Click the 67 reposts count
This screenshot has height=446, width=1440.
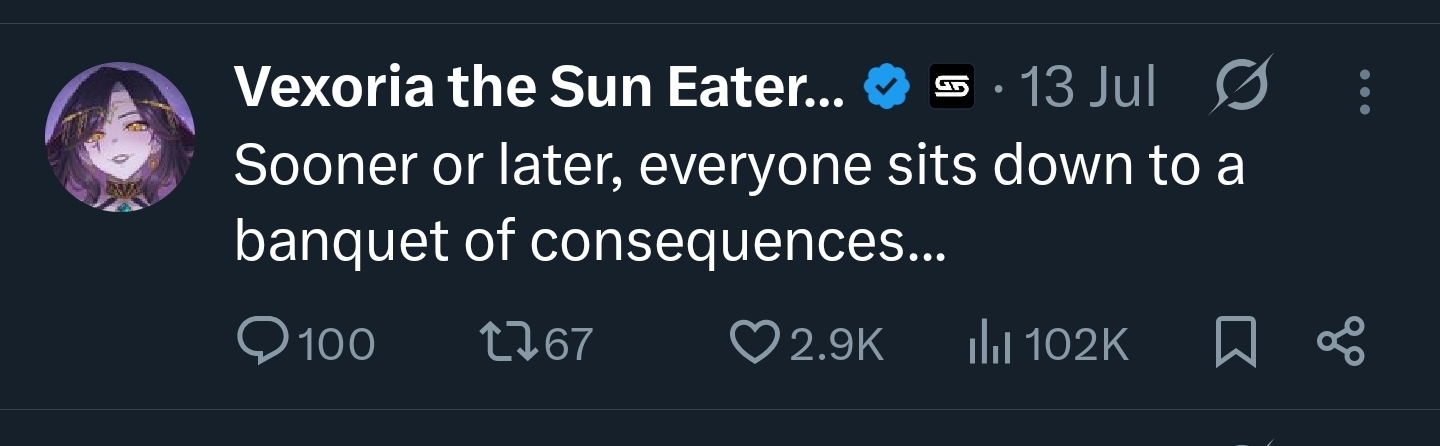[x=569, y=345]
